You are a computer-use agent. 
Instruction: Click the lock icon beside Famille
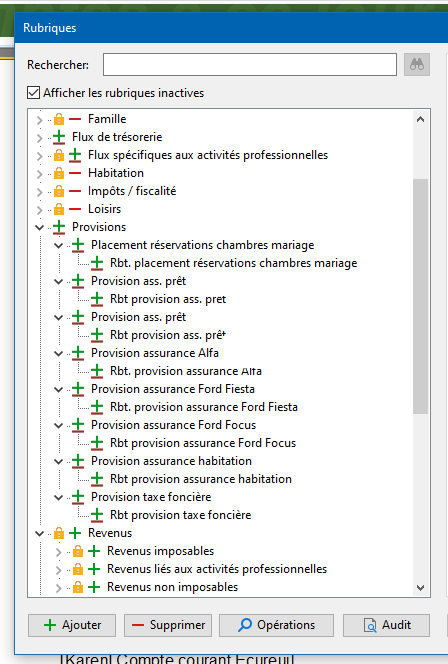click(59, 119)
